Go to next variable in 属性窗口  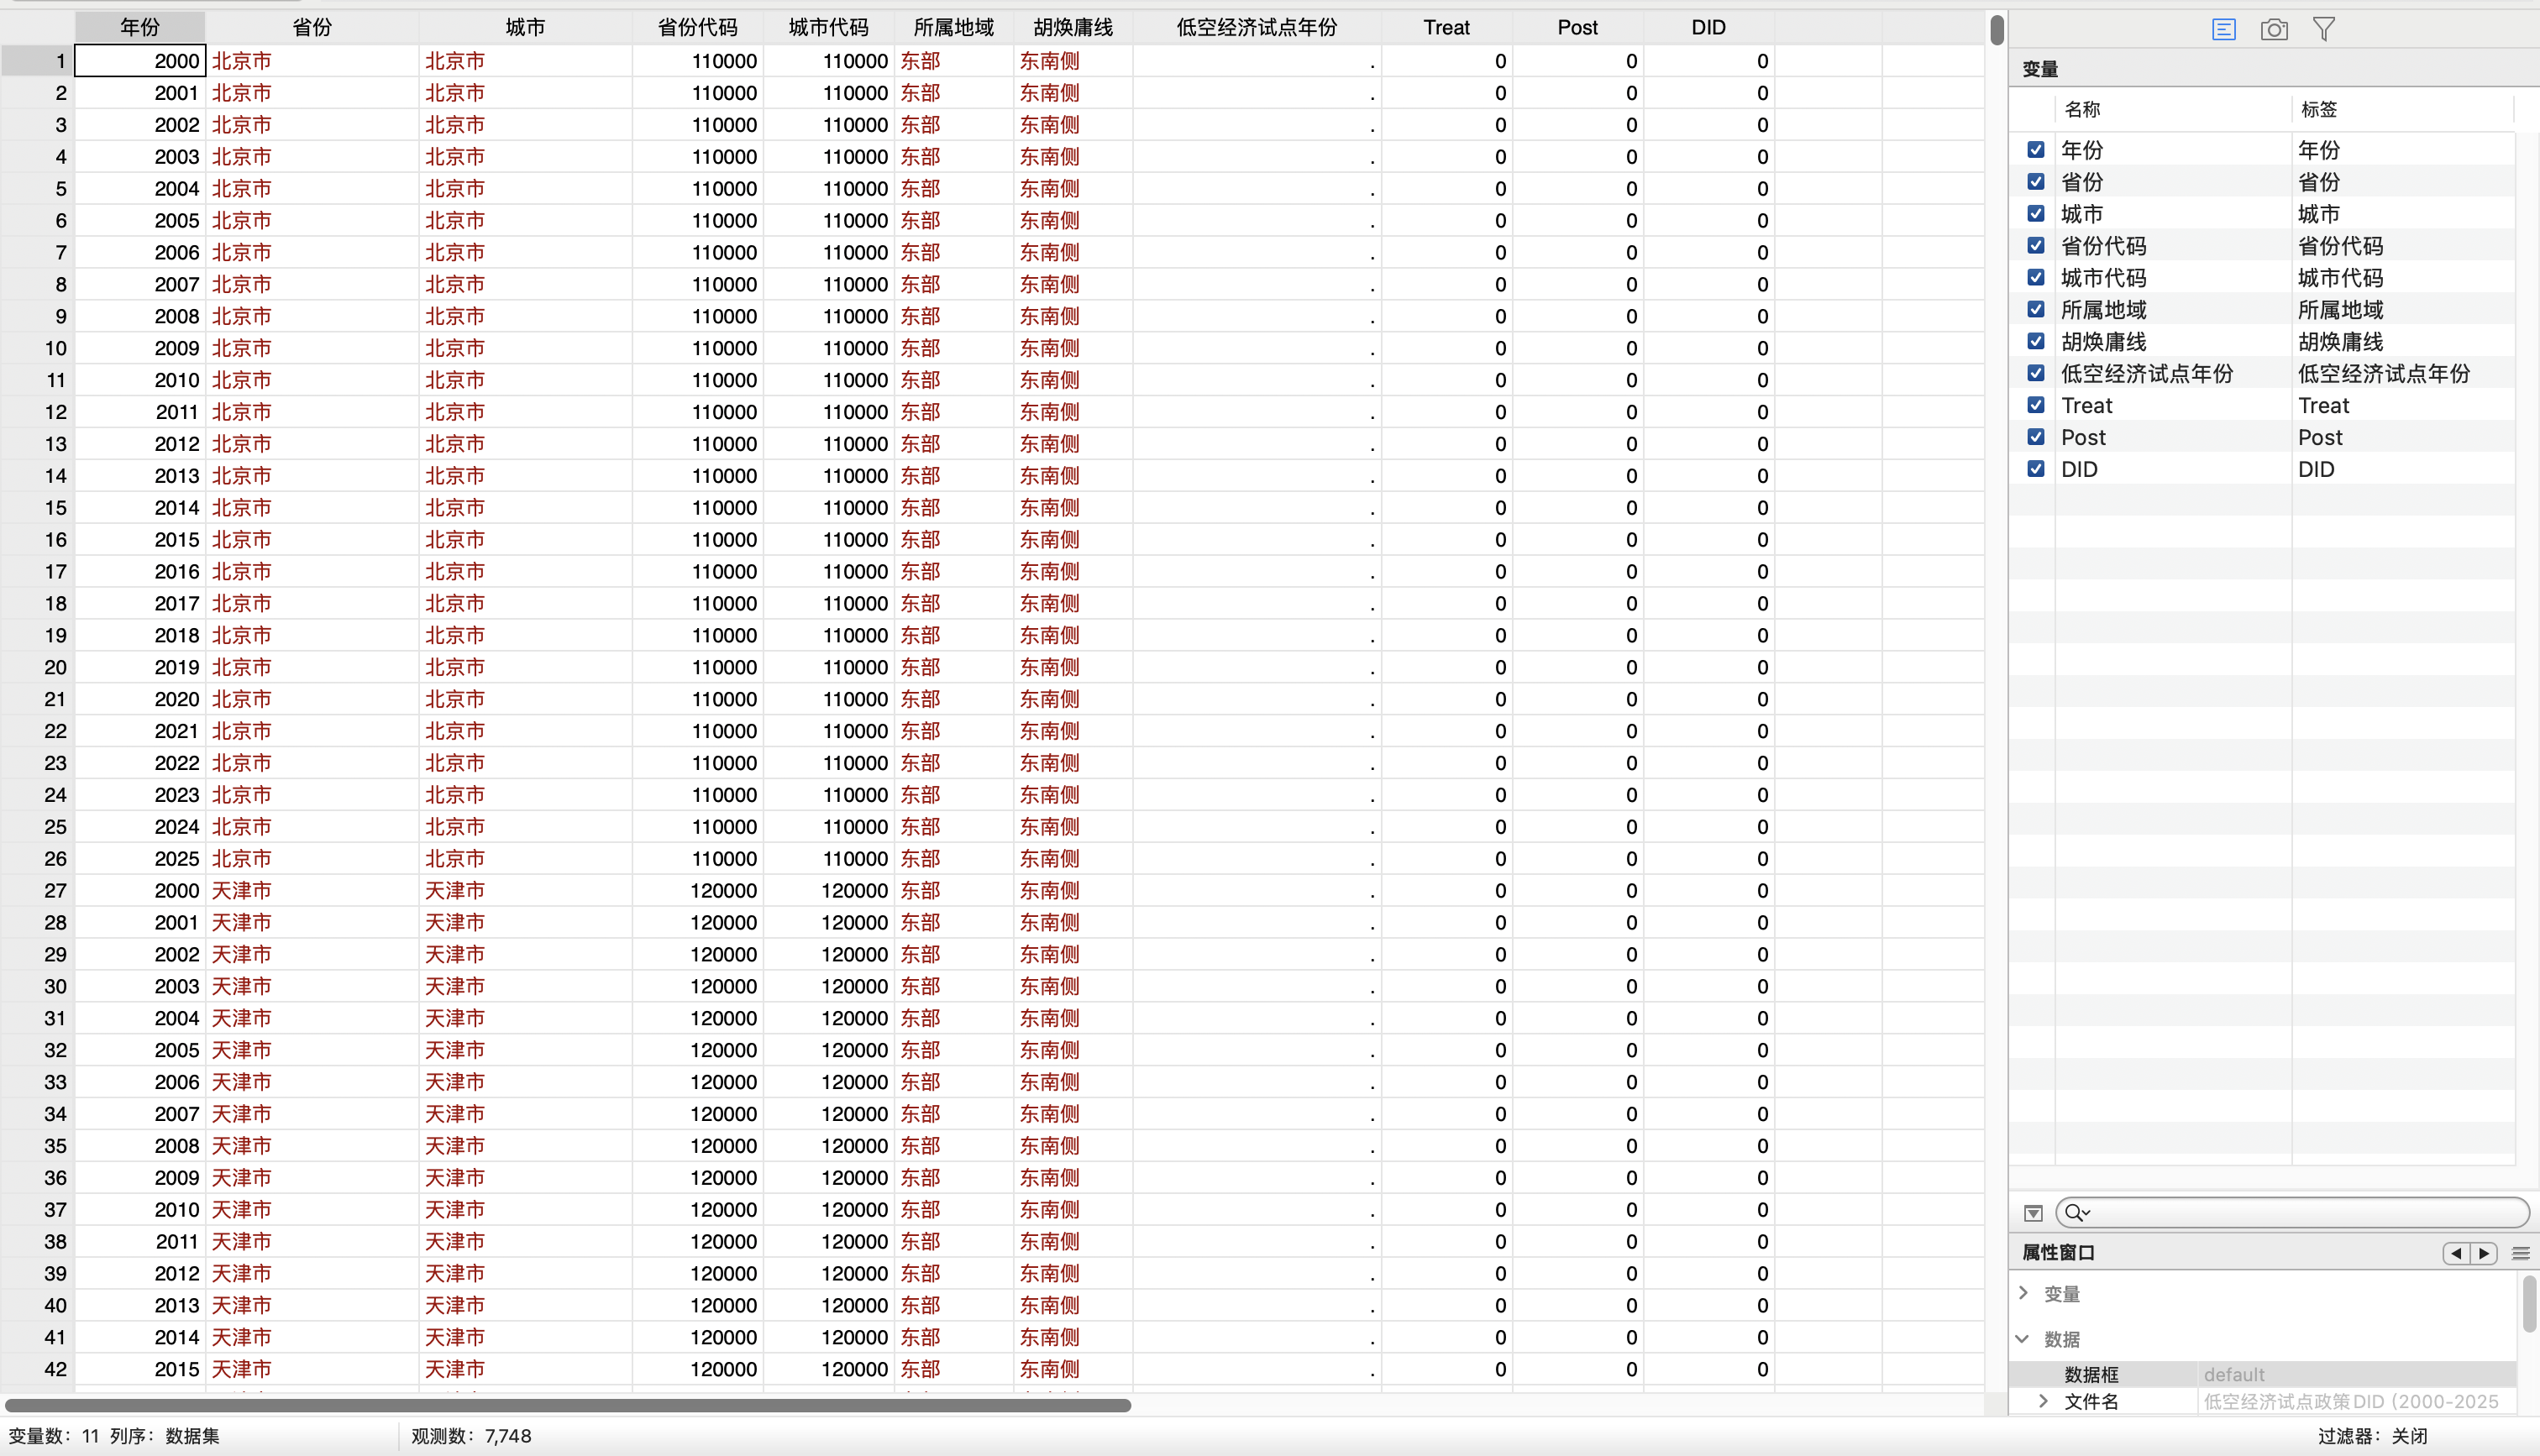coord(2484,1253)
